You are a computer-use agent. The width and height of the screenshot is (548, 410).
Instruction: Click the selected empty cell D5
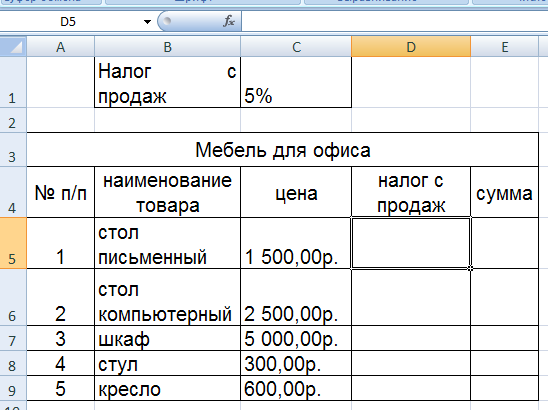click(x=411, y=243)
